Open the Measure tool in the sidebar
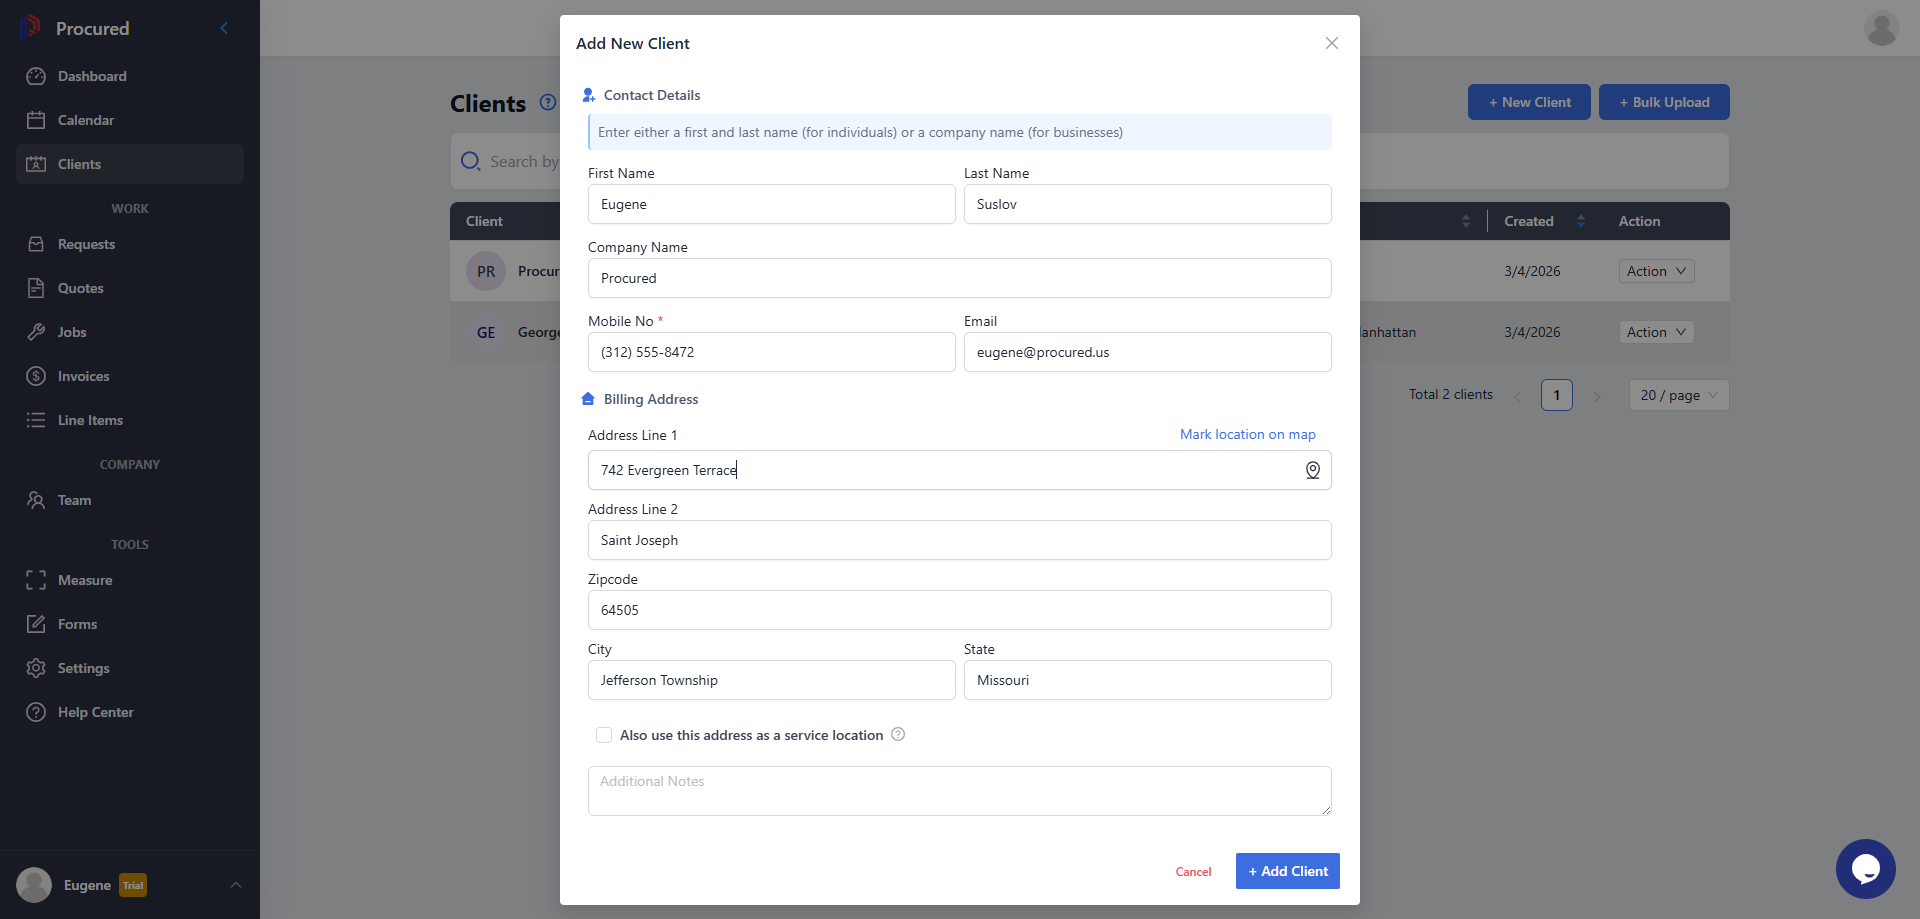Viewport: 1920px width, 919px height. pos(85,580)
